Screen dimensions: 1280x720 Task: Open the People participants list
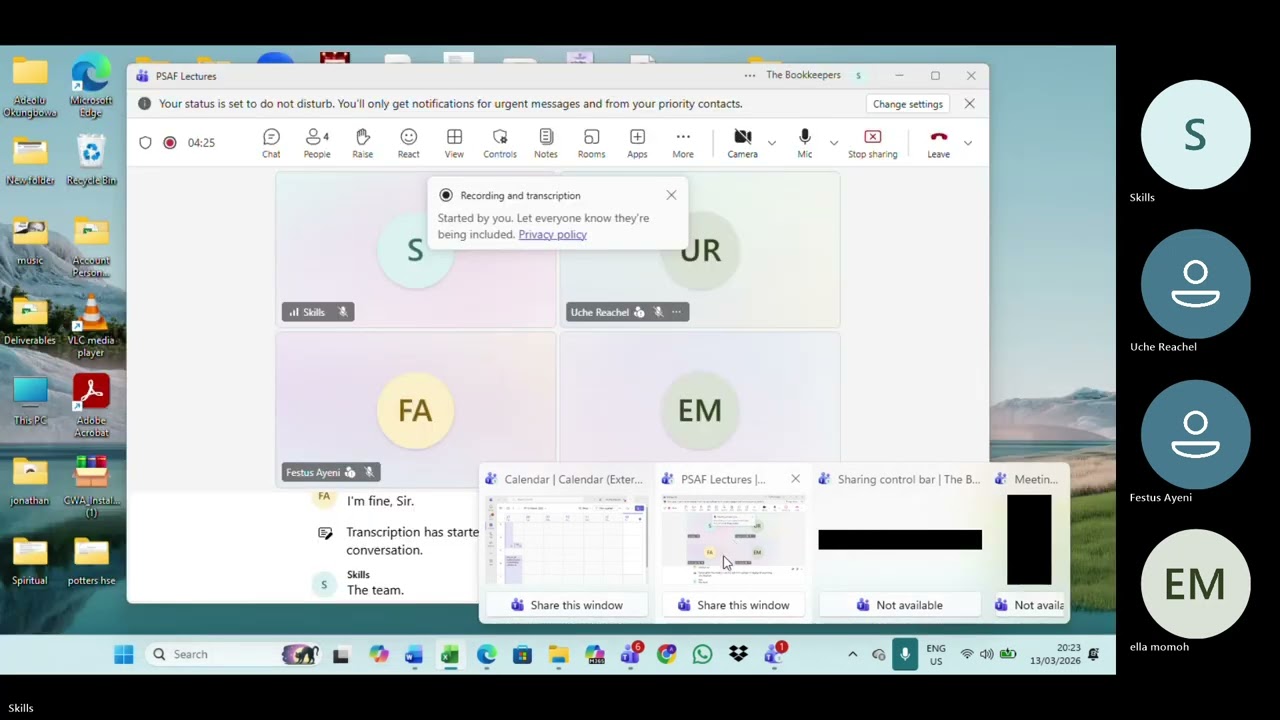pyautogui.click(x=317, y=143)
